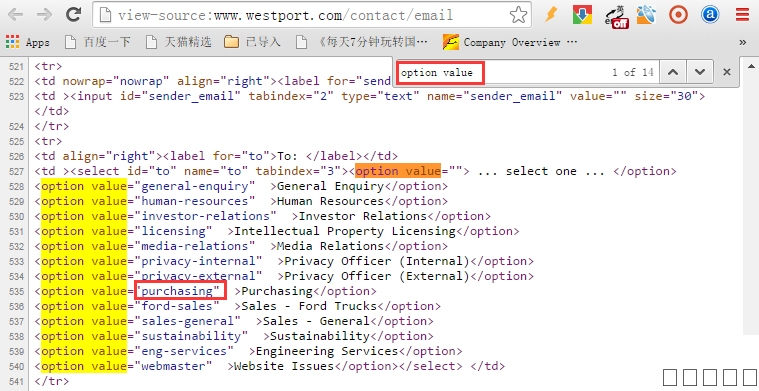Show hidden bookmarks via double chevron
Viewport: 759px width, 391px height.
pyautogui.click(x=743, y=43)
